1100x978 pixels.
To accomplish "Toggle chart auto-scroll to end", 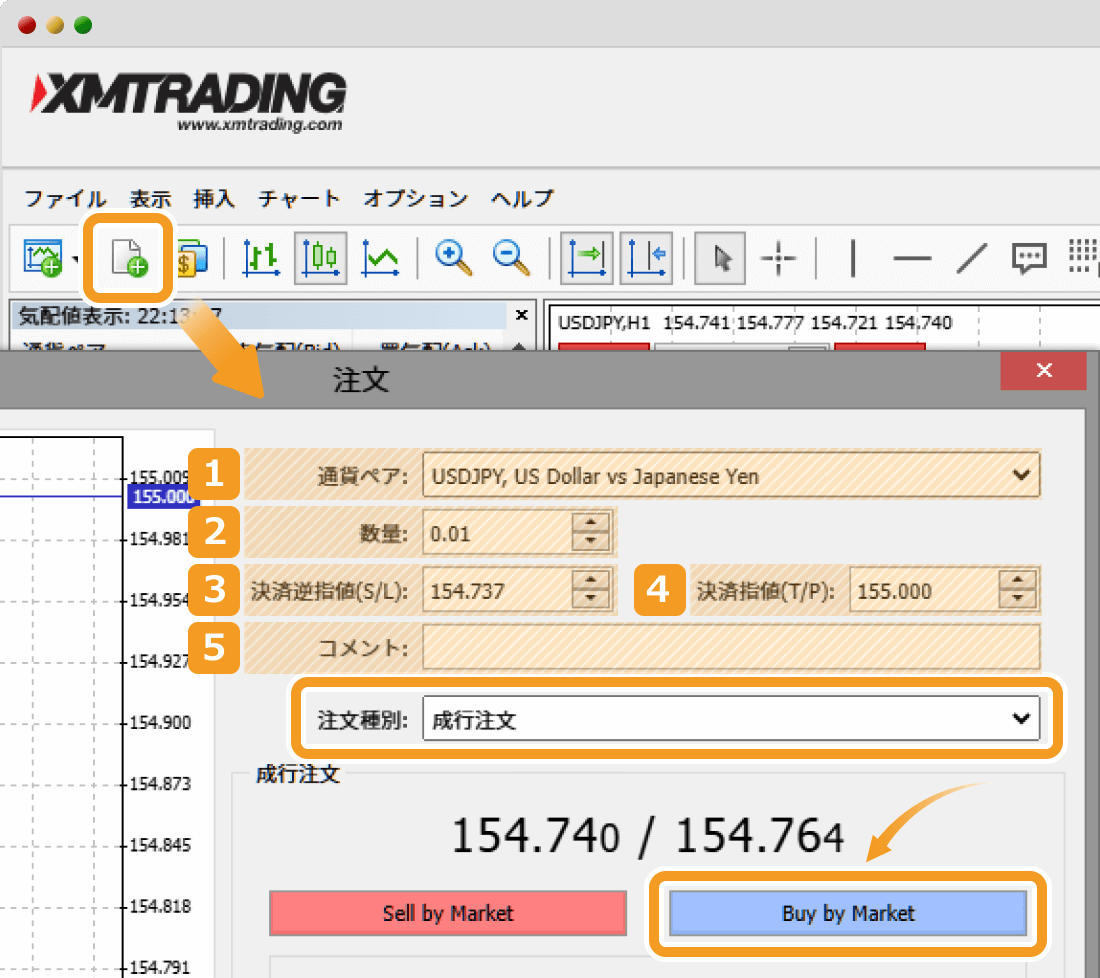I will coord(586,258).
